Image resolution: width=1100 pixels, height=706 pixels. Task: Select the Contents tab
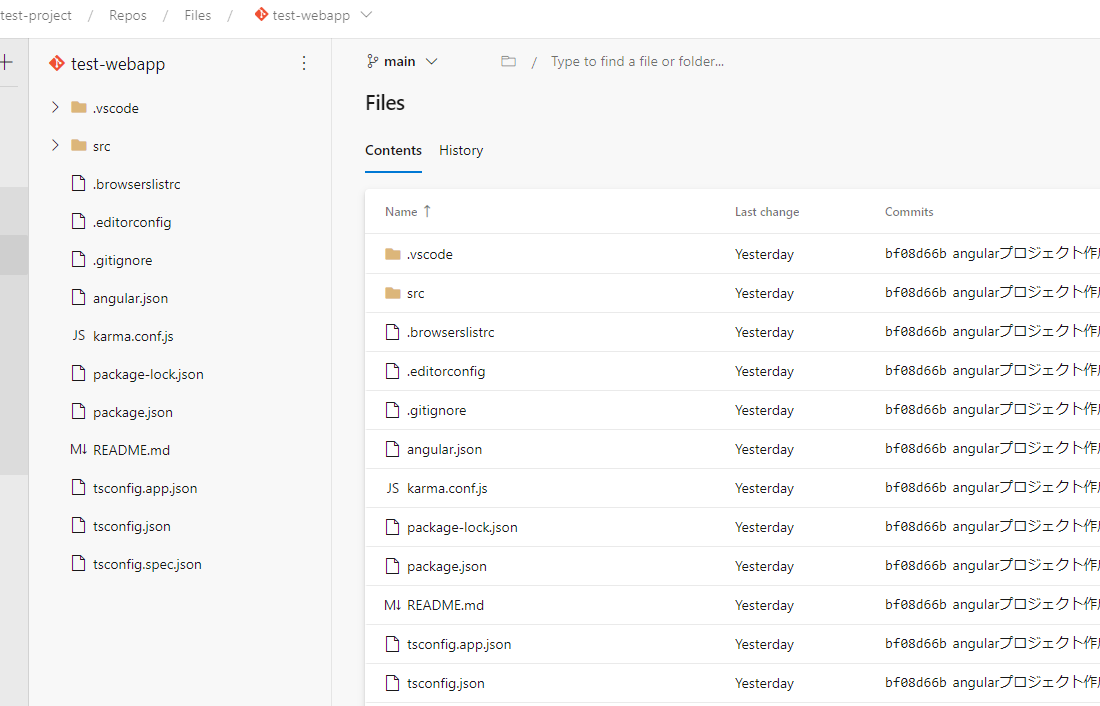pos(393,151)
